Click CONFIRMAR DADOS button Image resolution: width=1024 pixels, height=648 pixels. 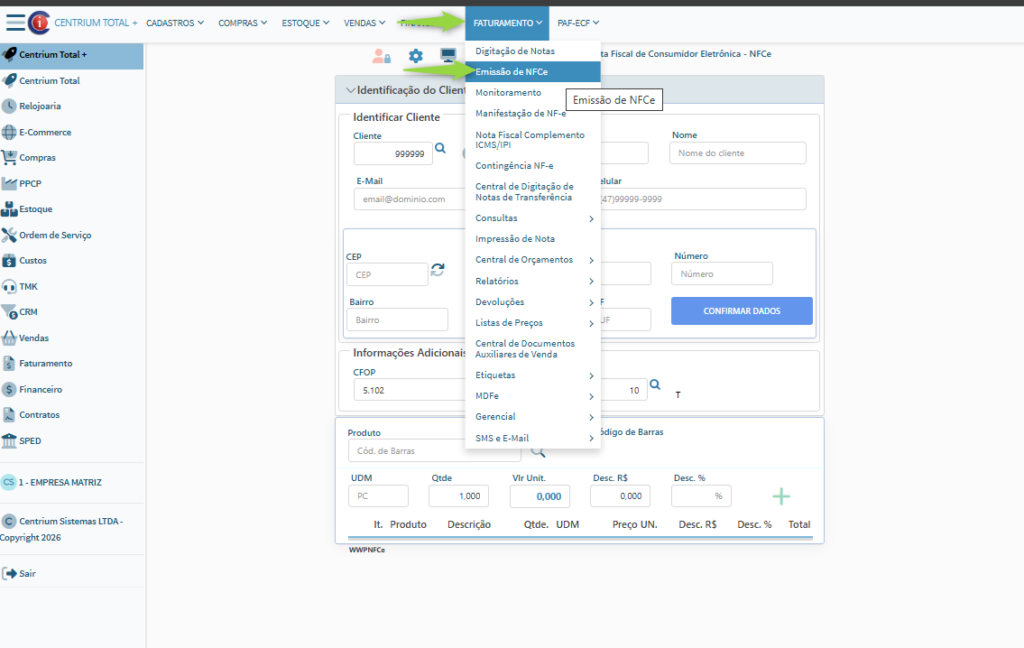click(742, 311)
